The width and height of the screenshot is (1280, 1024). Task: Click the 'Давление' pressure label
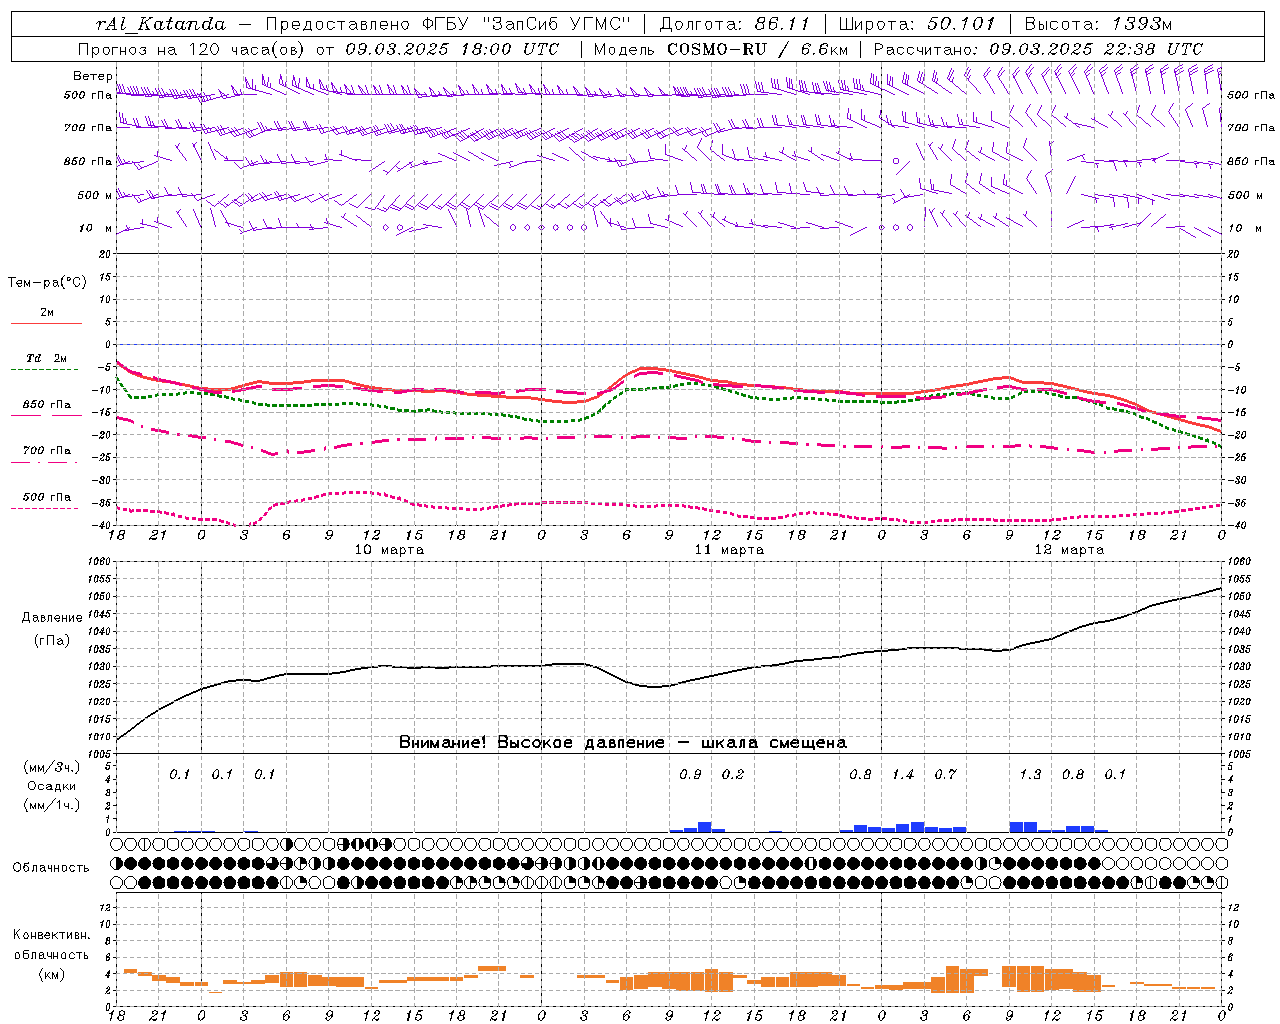click(52, 618)
